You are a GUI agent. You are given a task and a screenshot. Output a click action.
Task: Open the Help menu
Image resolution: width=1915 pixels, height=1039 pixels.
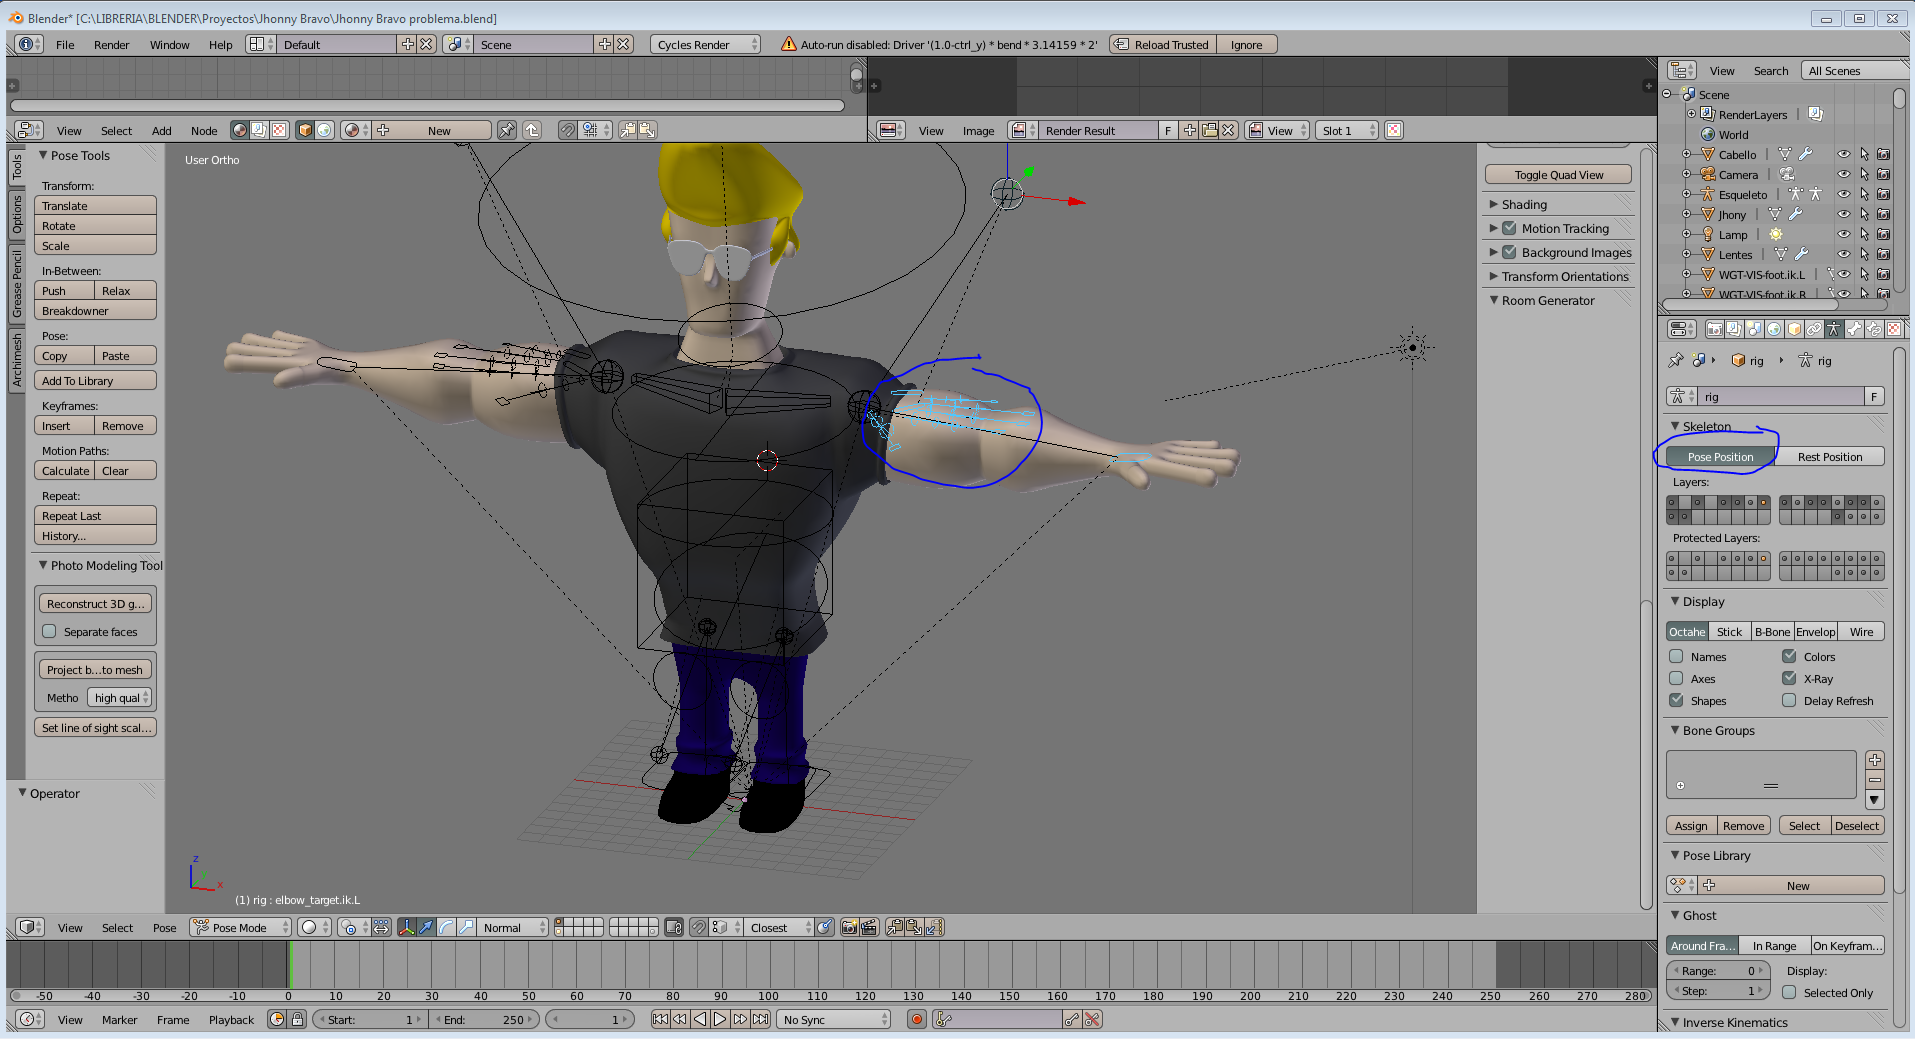pyautogui.click(x=221, y=44)
